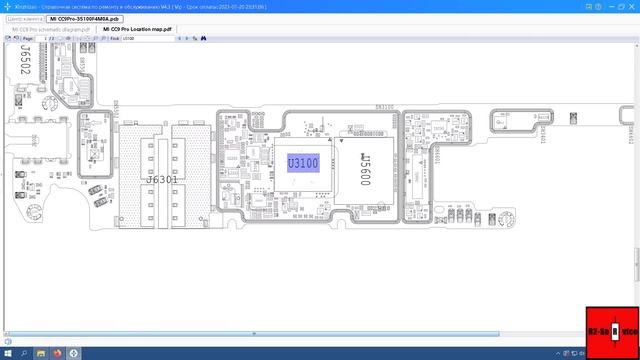This screenshot has width=640, height=360.
Task: Click the second icon in the PDF toolbar
Action: pyautogui.click(x=16, y=38)
